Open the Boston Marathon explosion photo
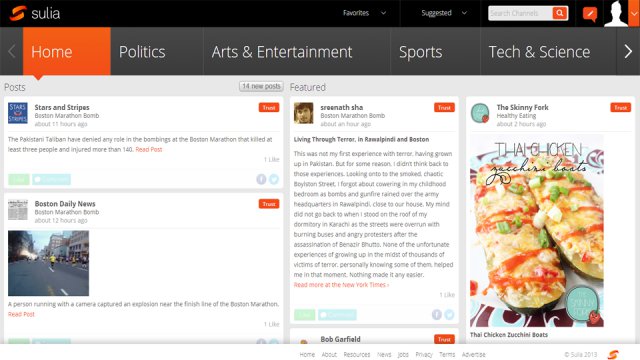This screenshot has height=360, width=640. (x=49, y=263)
